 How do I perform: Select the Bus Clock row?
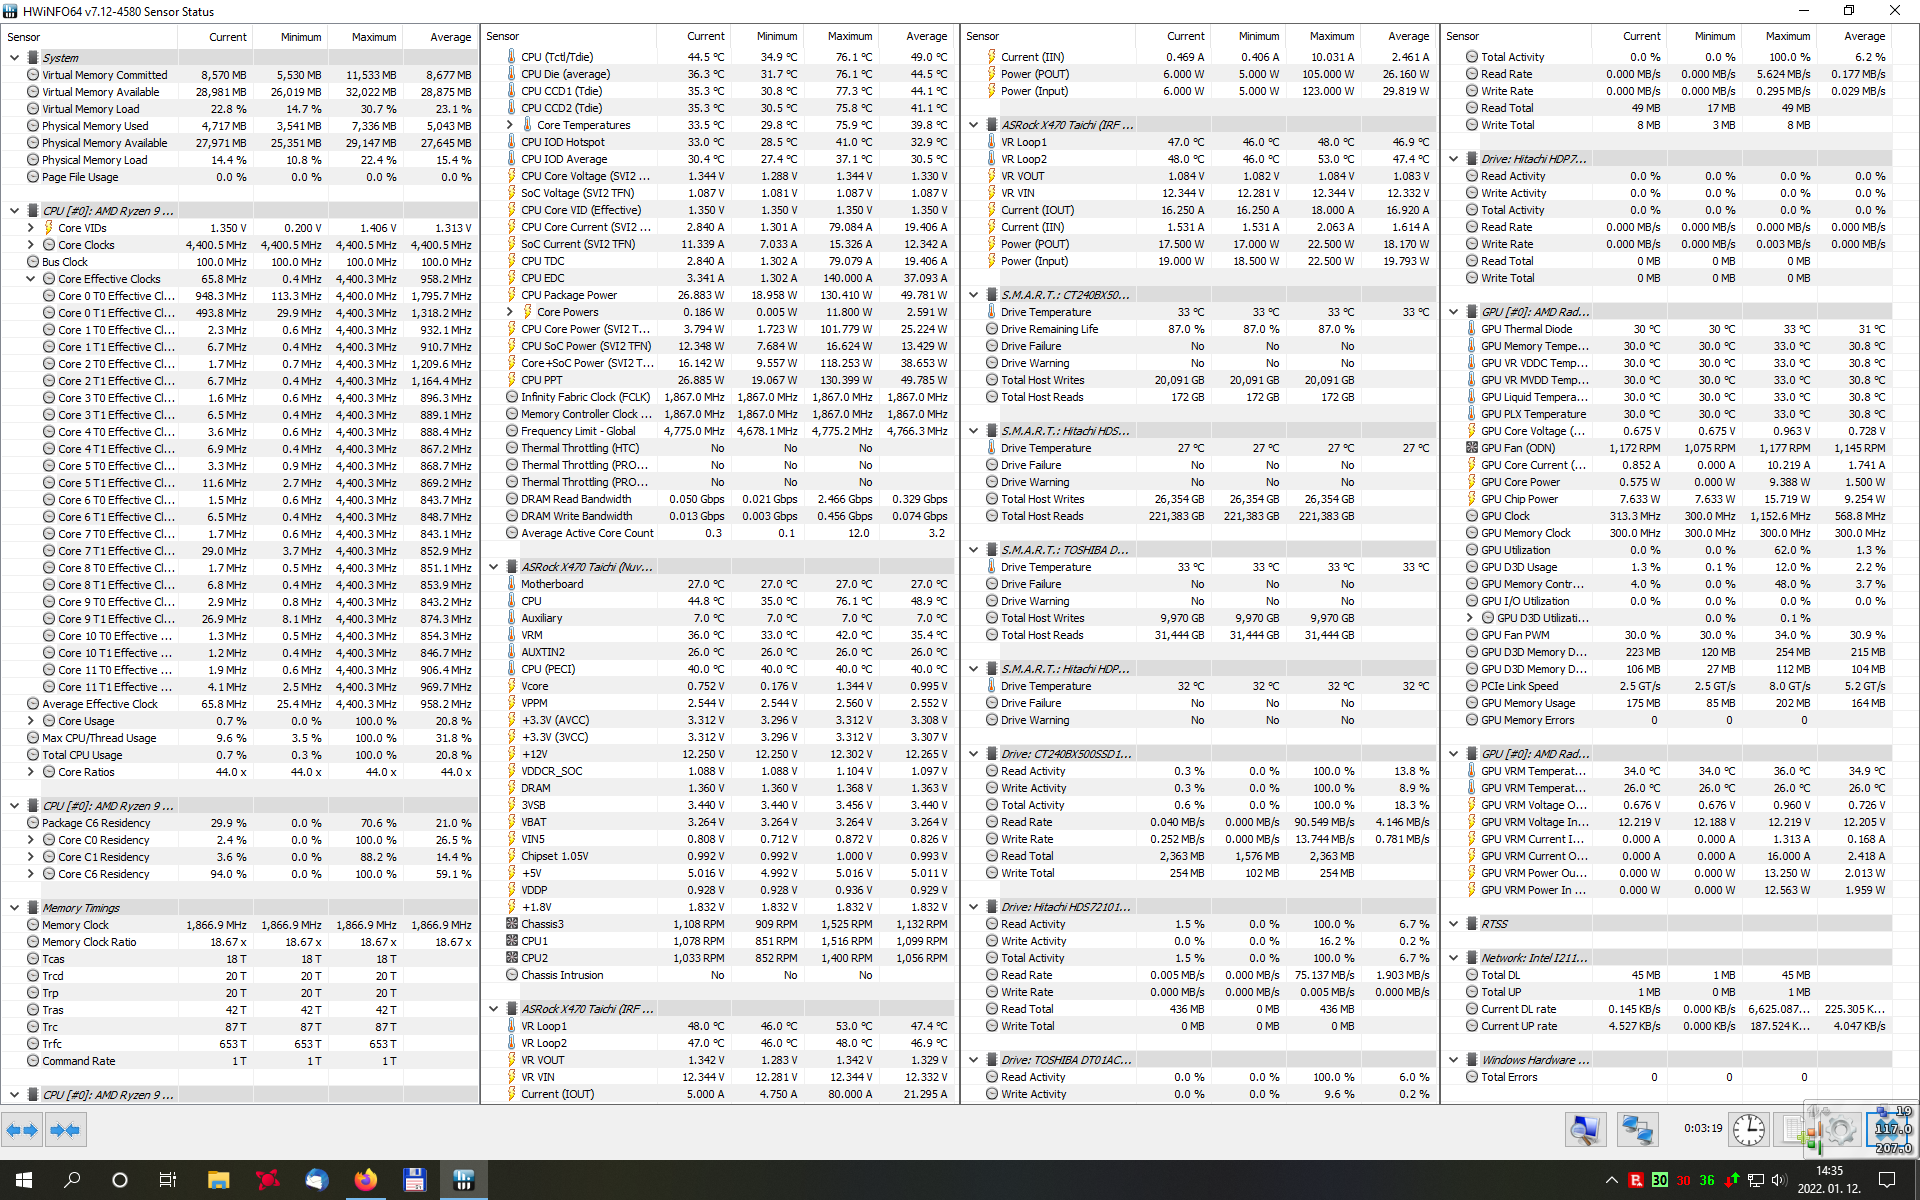(240, 262)
